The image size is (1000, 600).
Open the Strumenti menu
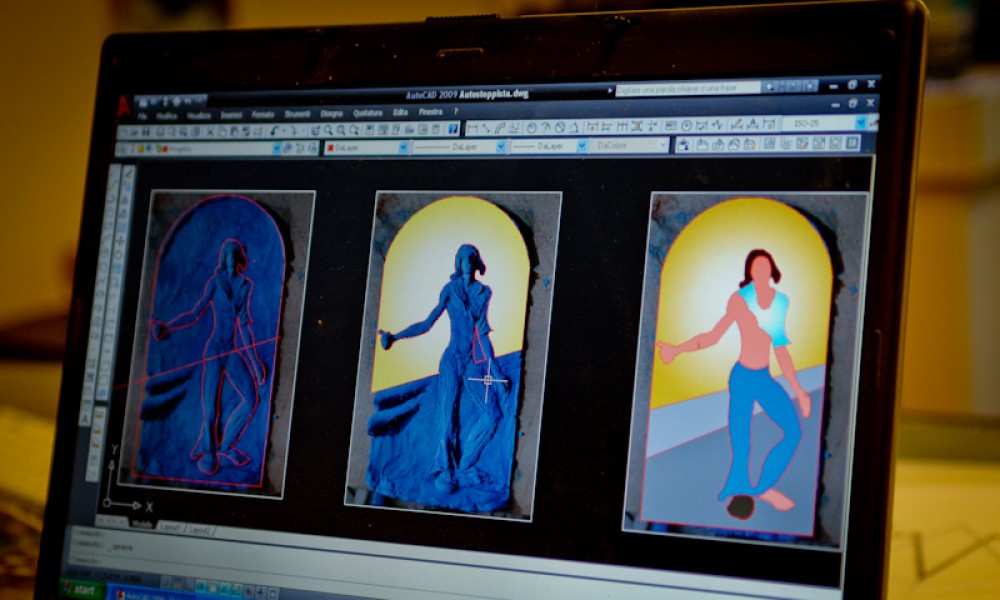pos(297,114)
